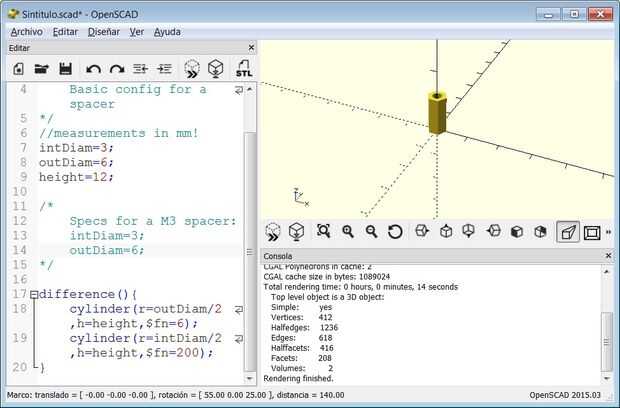Switch to the Top view

point(446,231)
